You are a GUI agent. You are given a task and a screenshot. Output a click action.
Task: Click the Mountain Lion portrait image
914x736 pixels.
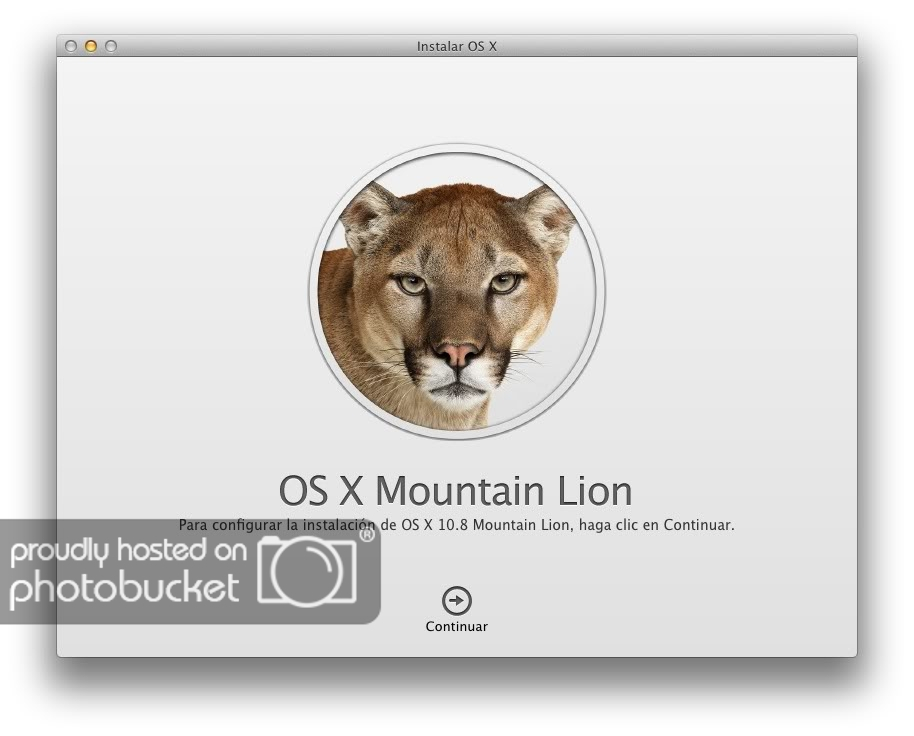[x=456, y=291]
